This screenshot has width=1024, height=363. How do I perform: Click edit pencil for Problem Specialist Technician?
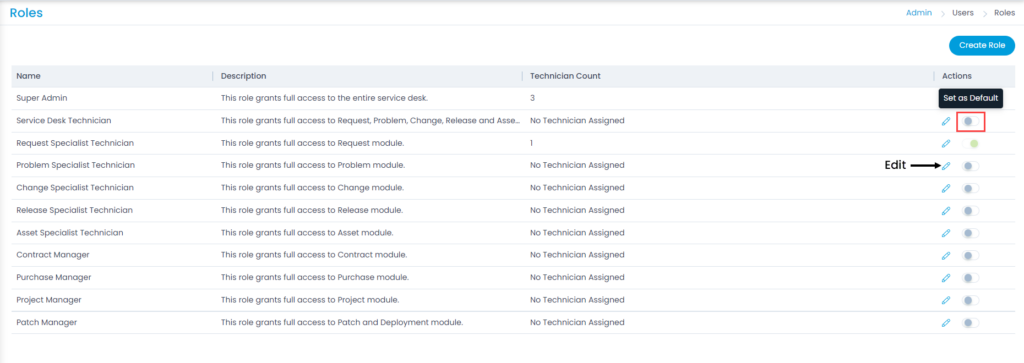pos(946,166)
